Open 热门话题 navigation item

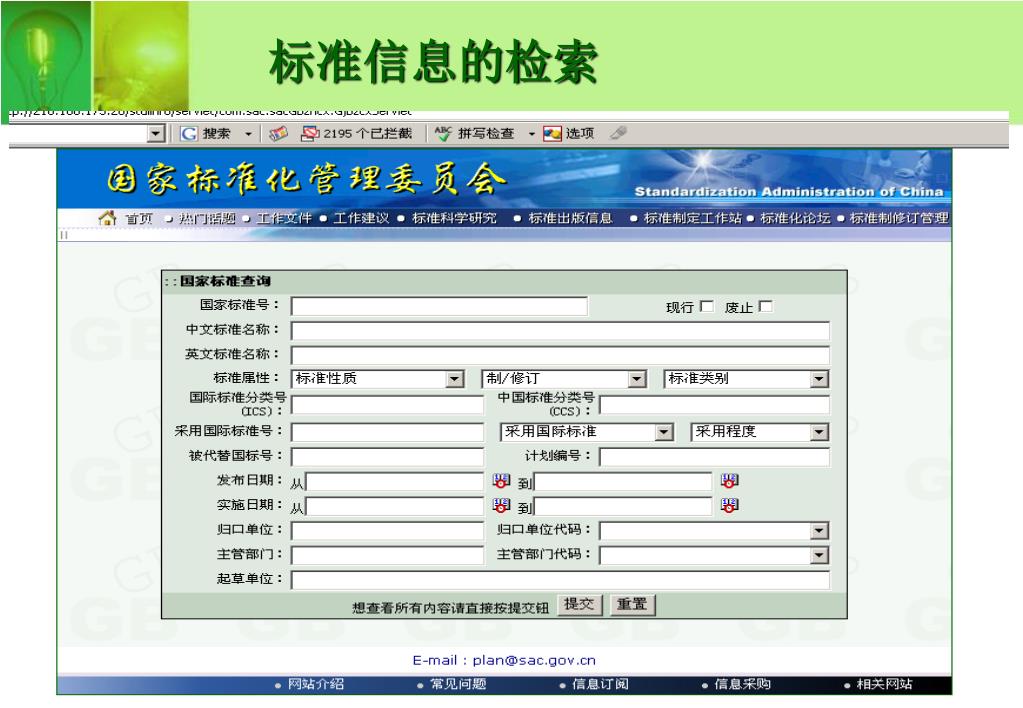[207, 219]
